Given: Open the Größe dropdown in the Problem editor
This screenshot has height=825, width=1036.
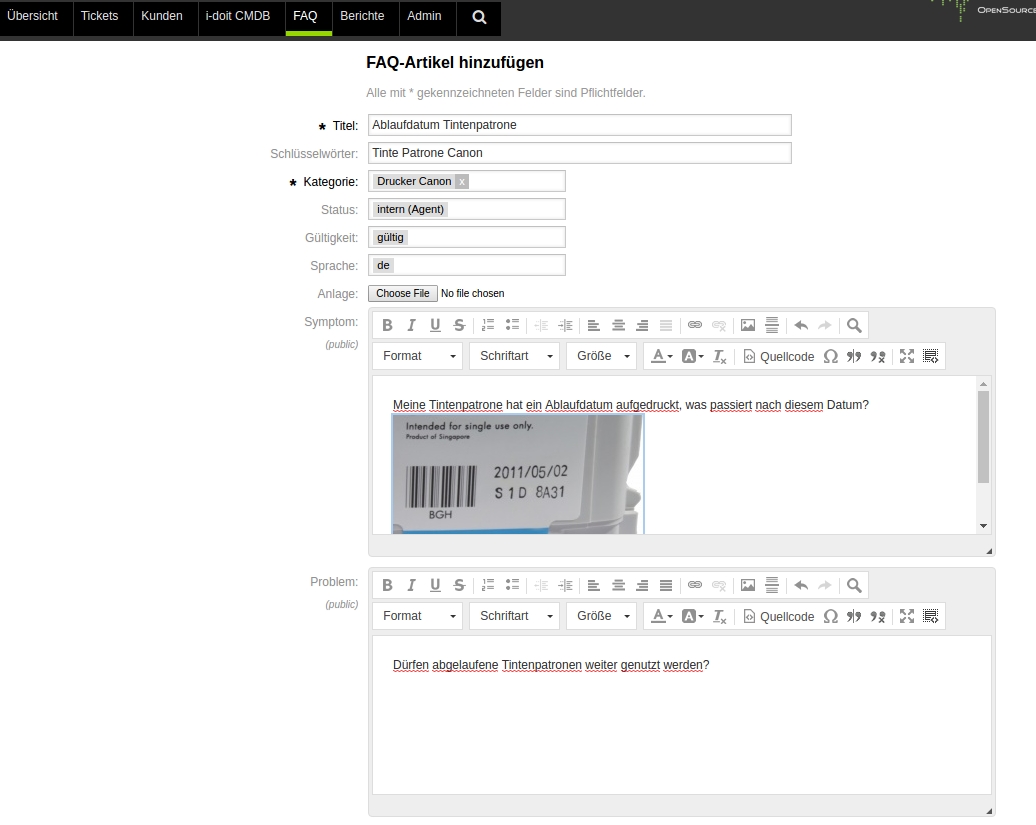Looking at the screenshot, I should point(602,616).
